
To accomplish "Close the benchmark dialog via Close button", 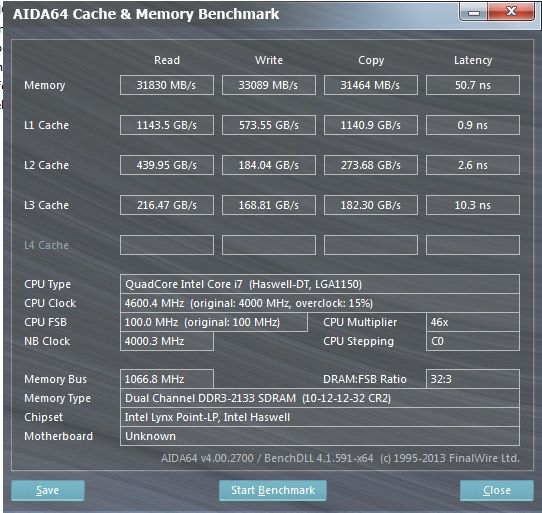I will [497, 490].
